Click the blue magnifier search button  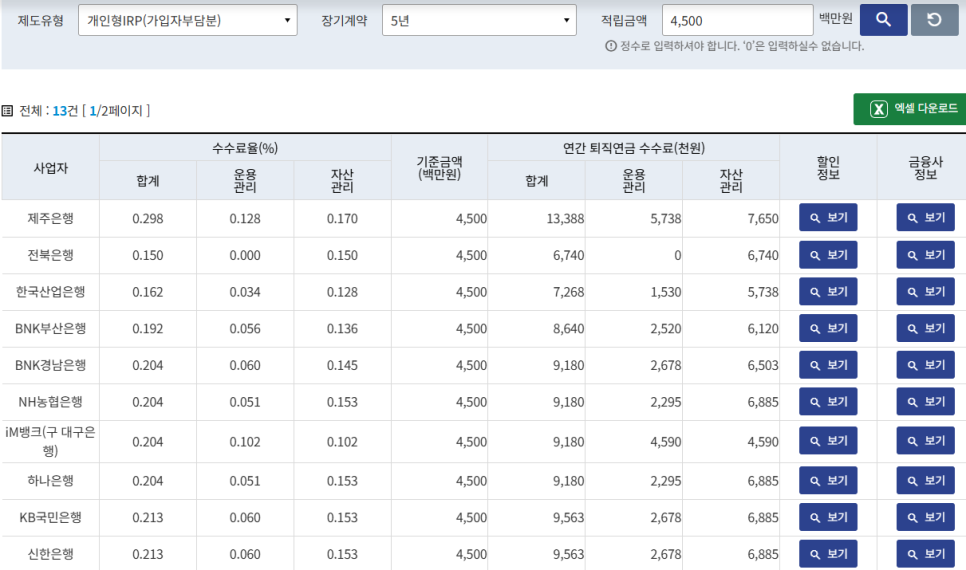pyautogui.click(x=883, y=20)
